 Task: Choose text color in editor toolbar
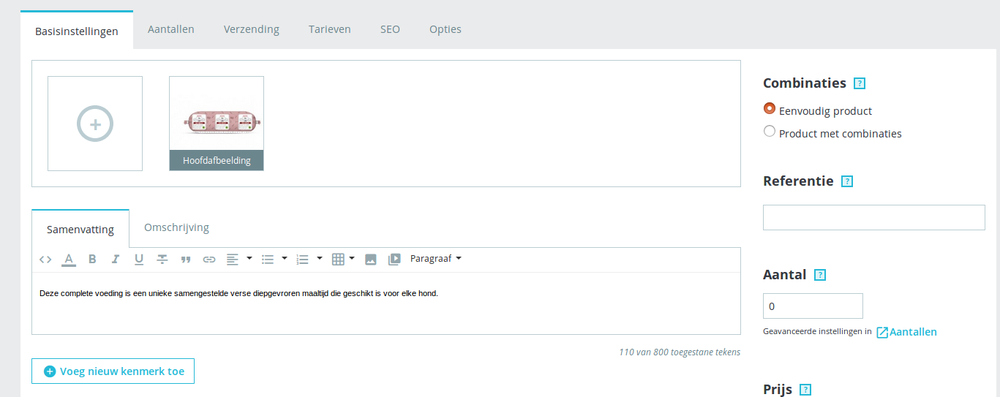tap(68, 259)
